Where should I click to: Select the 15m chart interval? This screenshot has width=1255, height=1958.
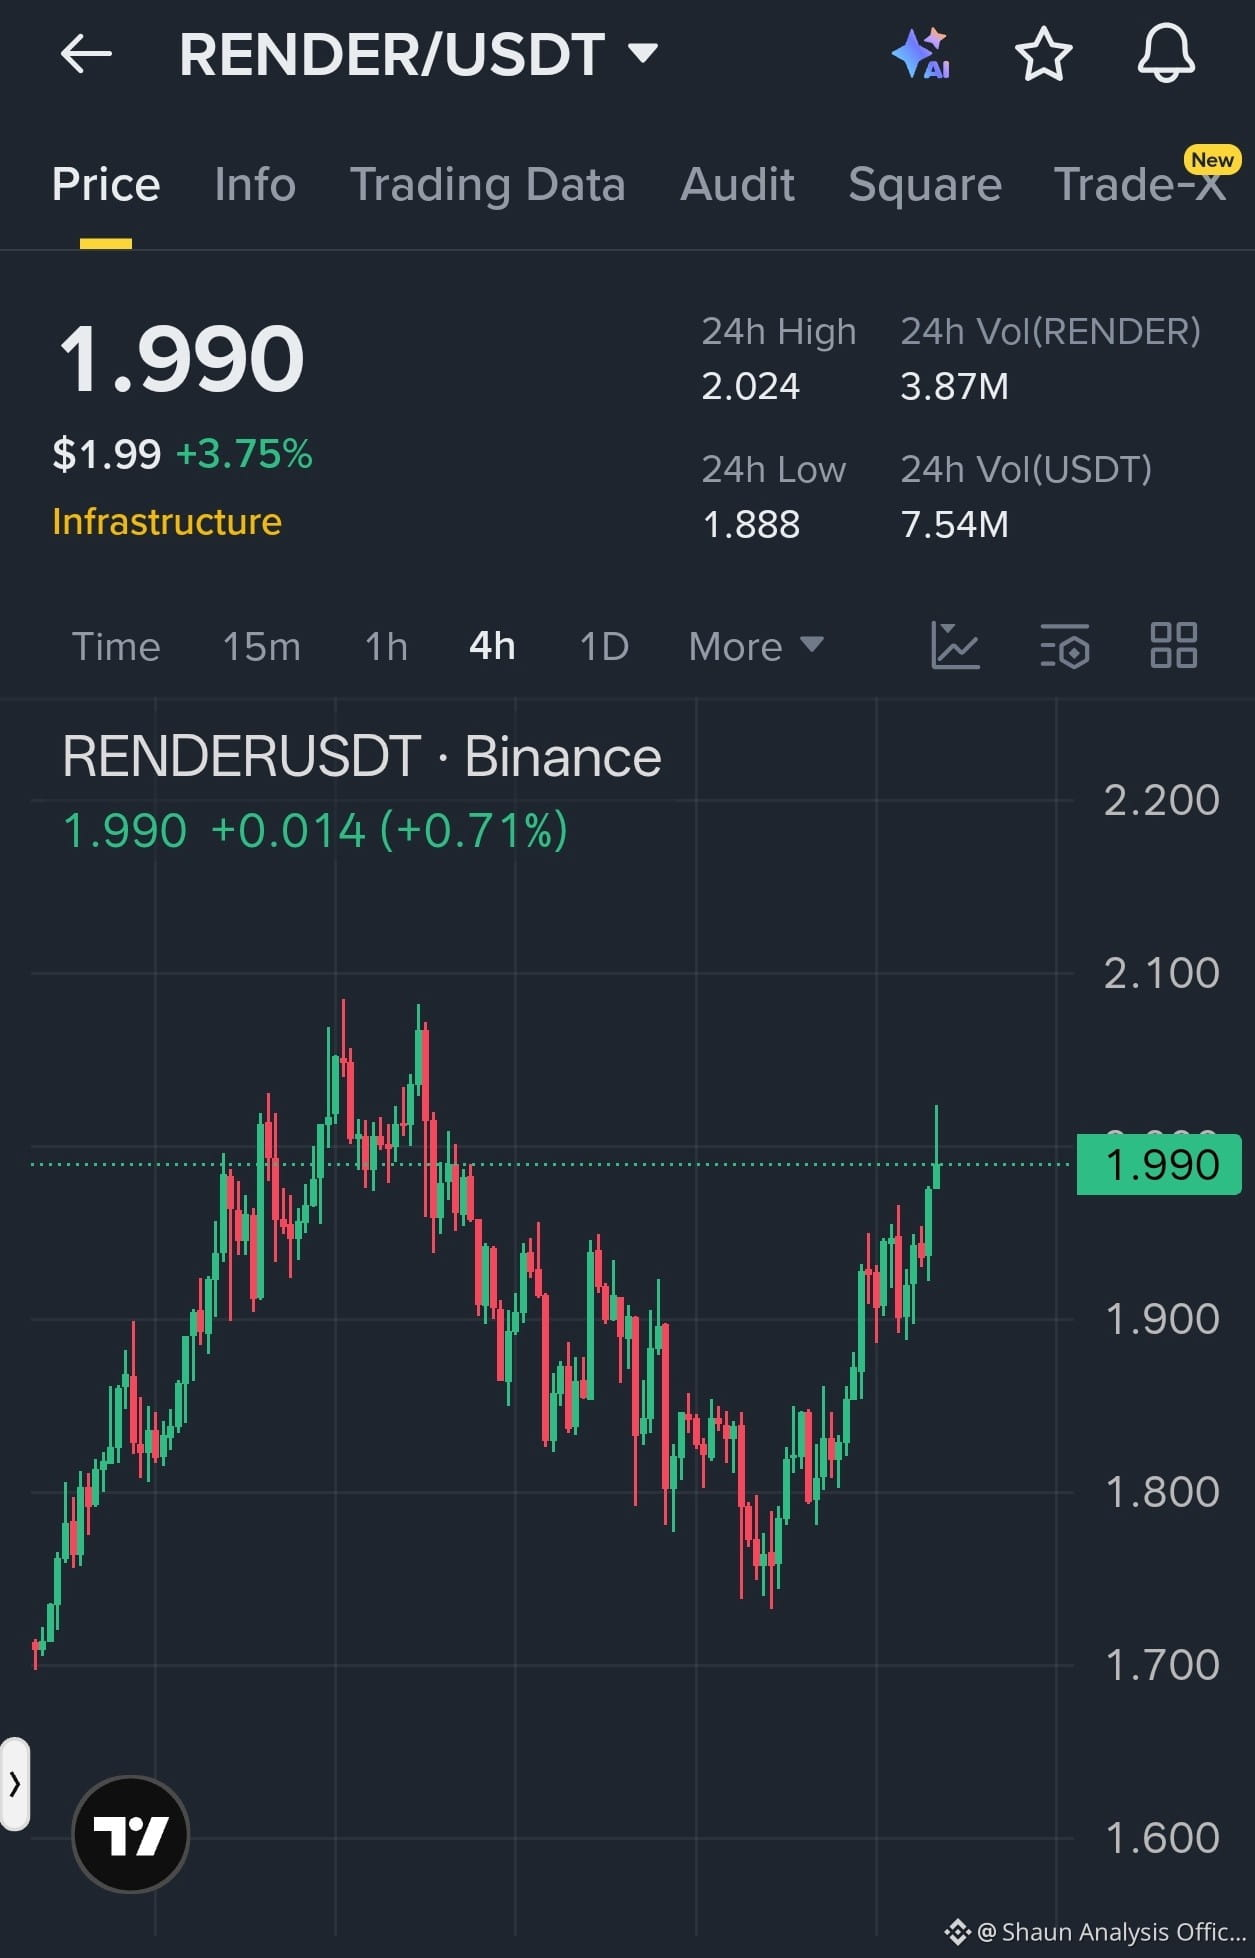tap(261, 646)
